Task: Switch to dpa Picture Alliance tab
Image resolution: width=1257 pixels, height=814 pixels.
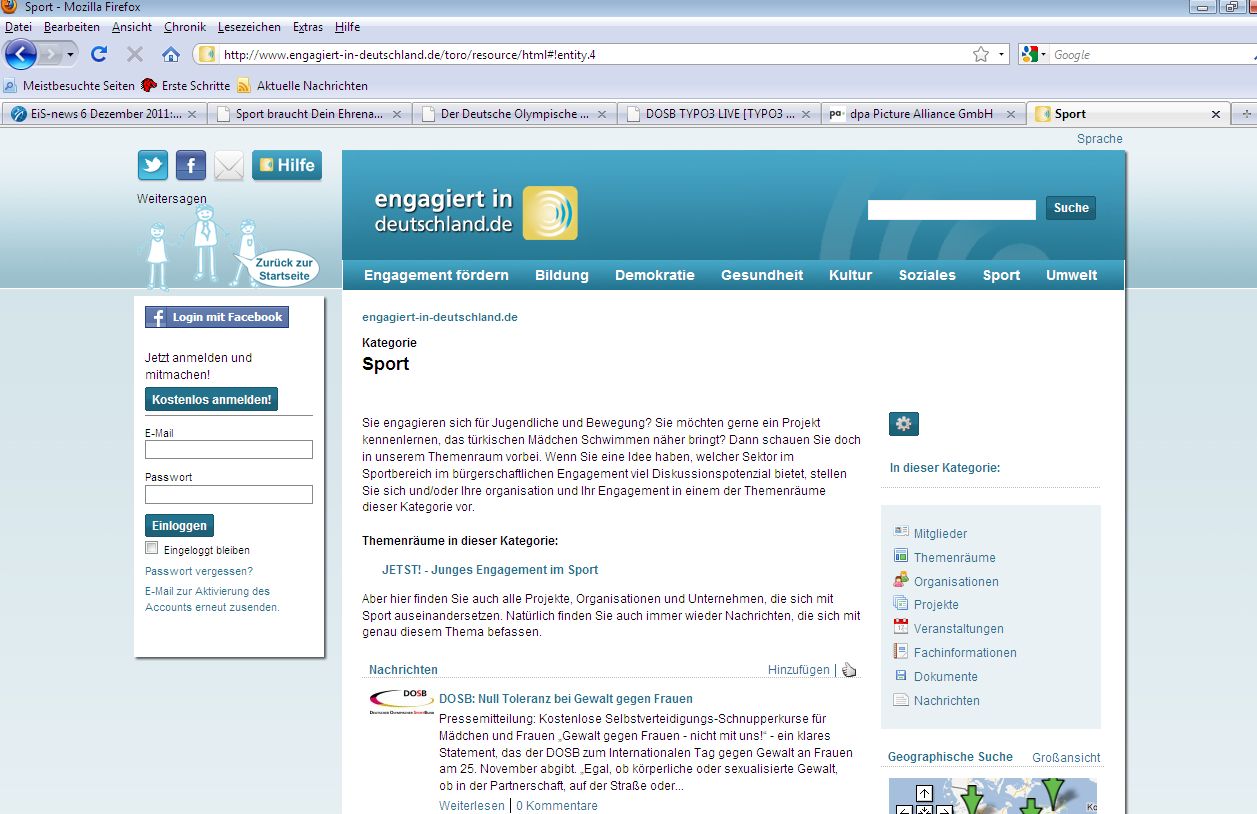Action: [923, 114]
